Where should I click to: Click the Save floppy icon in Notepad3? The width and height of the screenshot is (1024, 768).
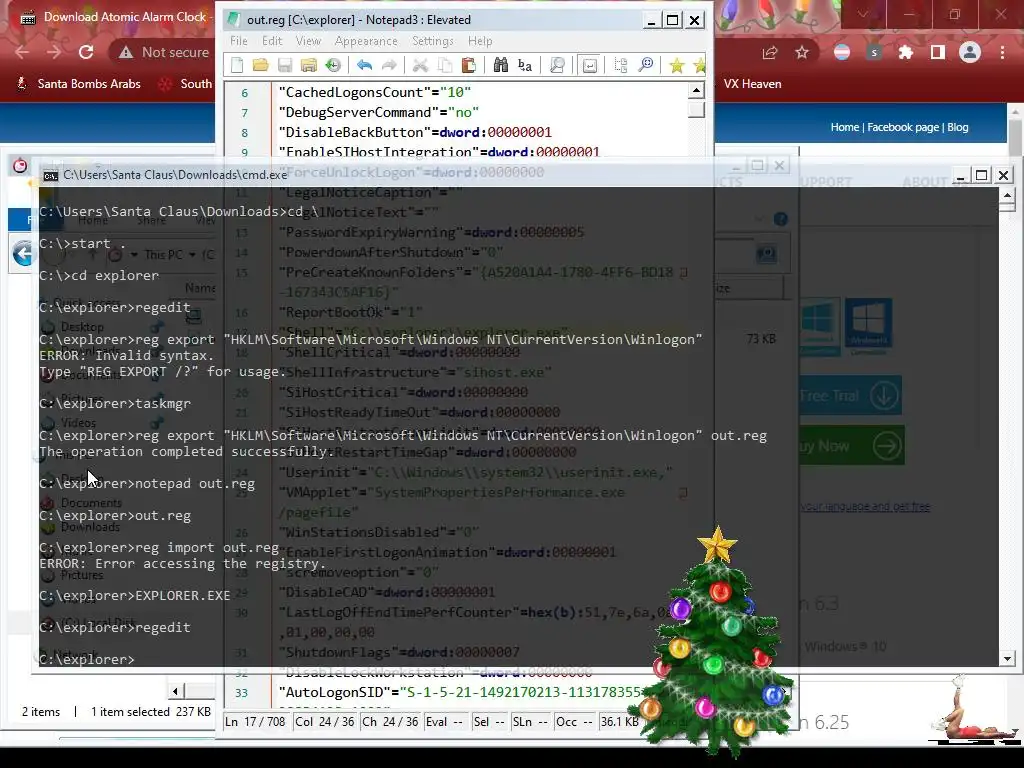[x=285, y=65]
